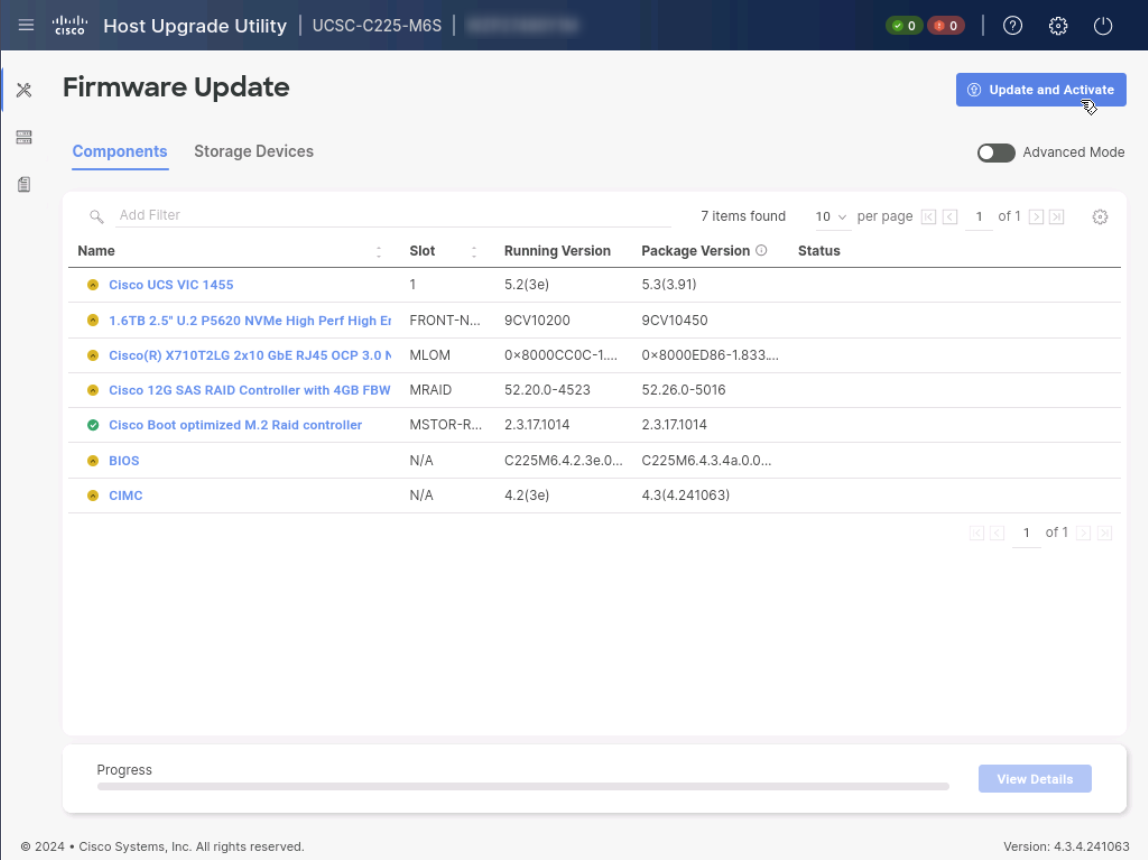Go to last page using top pager
Image resolution: width=1148 pixels, height=860 pixels.
pyautogui.click(x=1056, y=217)
